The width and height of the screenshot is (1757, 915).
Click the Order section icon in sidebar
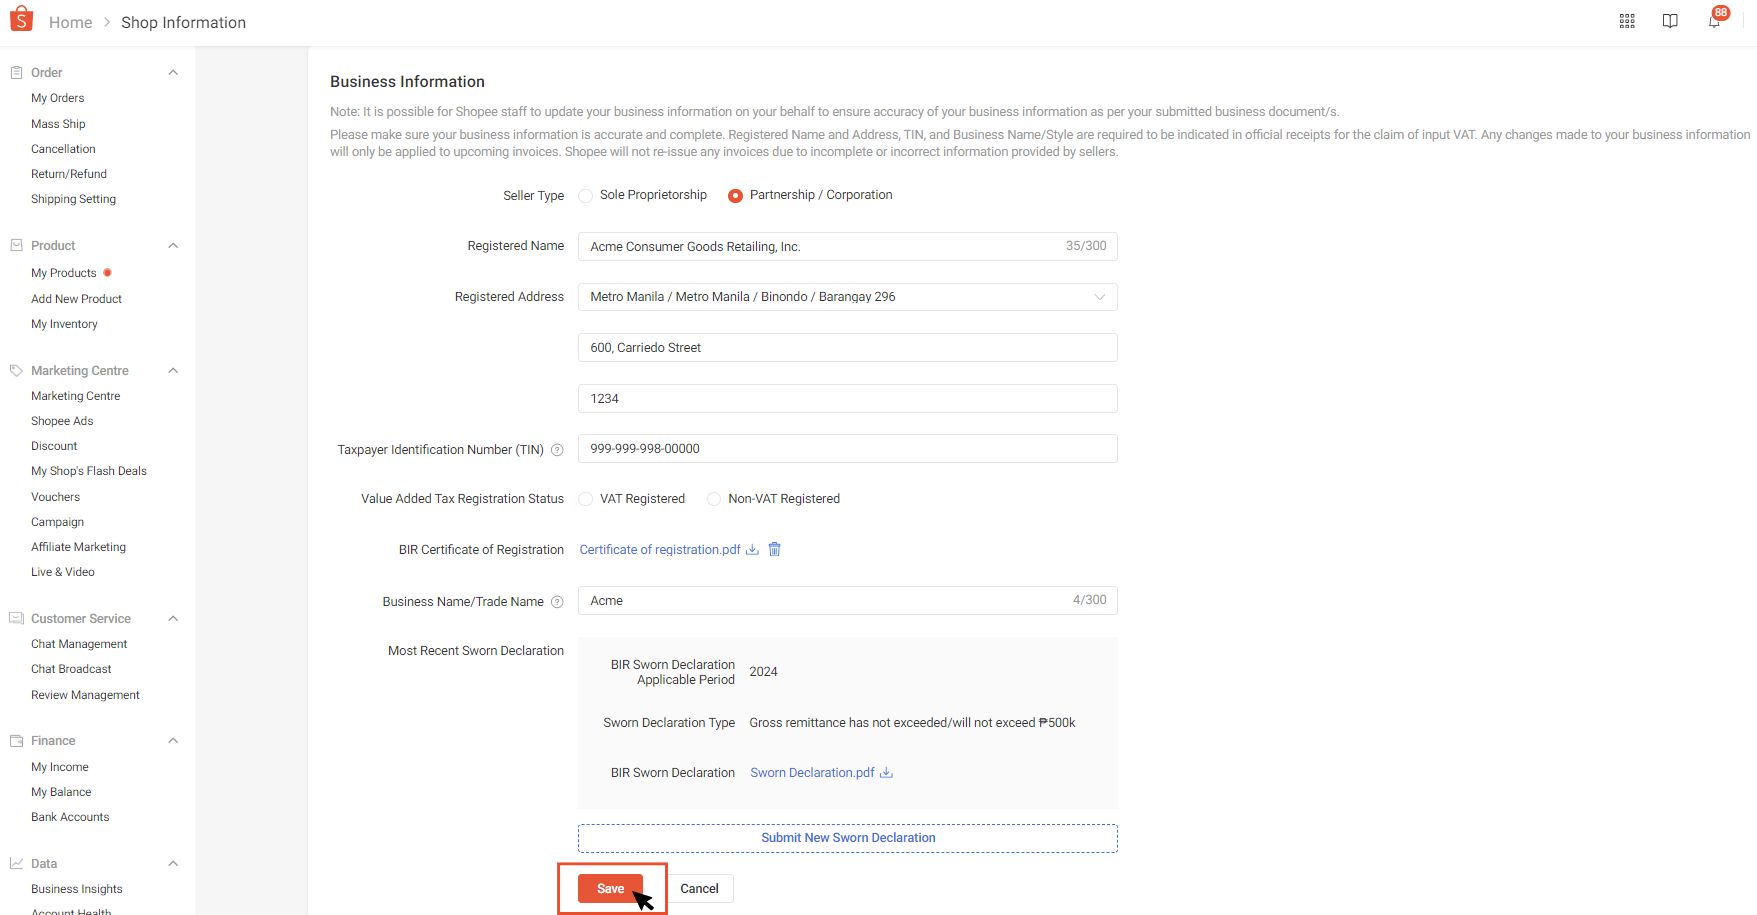(x=15, y=71)
